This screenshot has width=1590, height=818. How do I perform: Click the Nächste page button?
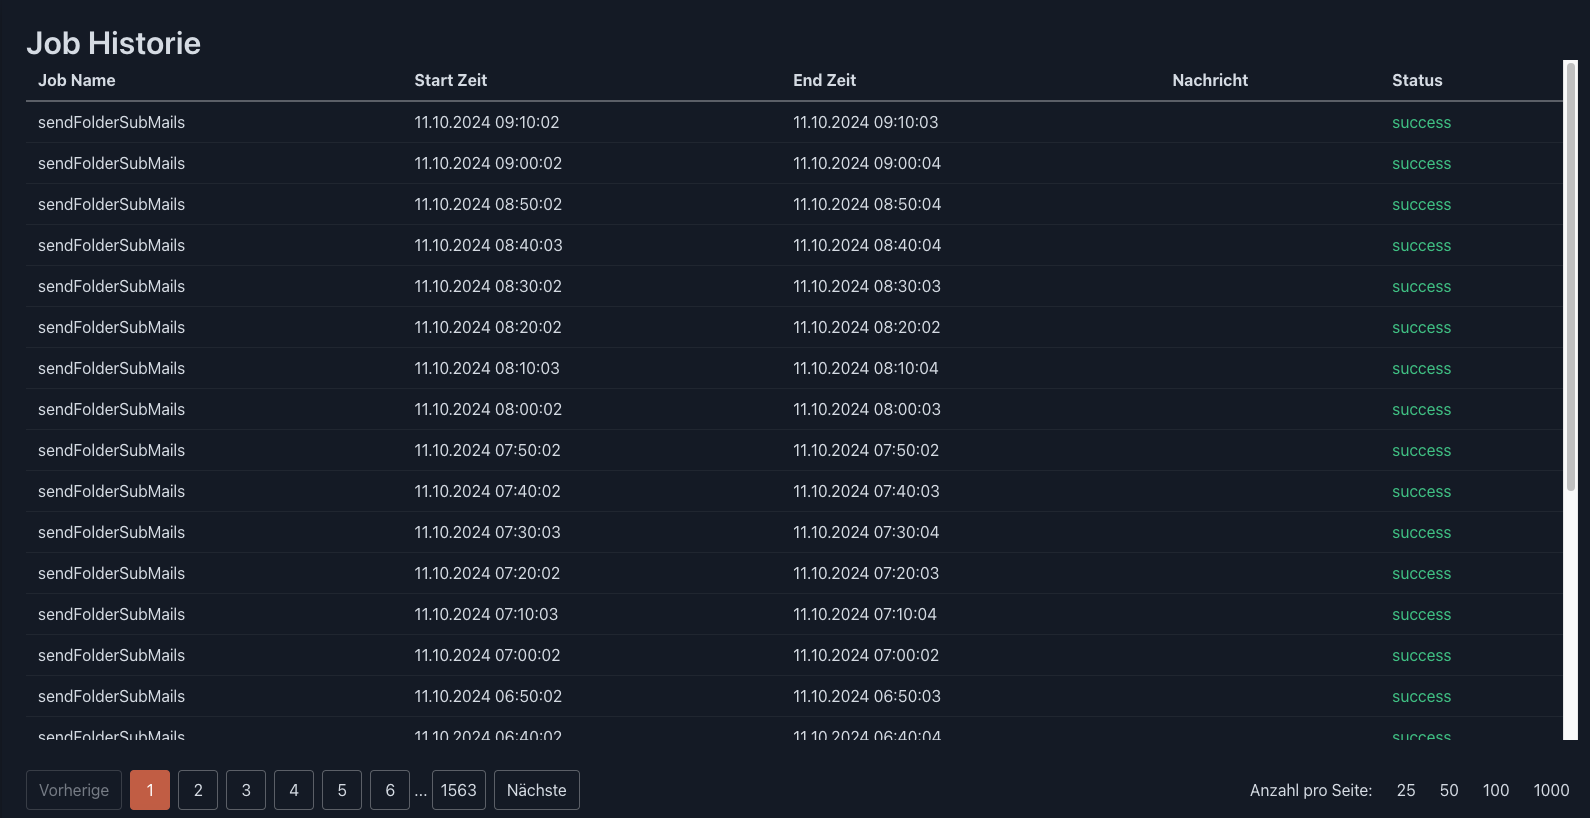[537, 790]
